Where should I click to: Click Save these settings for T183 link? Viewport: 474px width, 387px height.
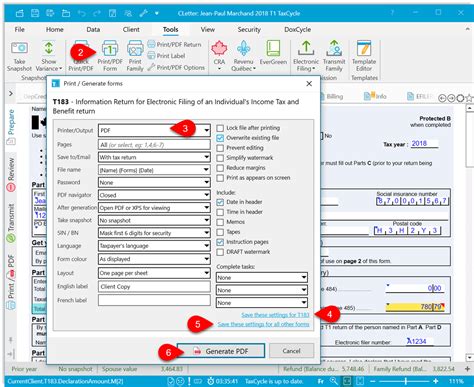(275, 315)
